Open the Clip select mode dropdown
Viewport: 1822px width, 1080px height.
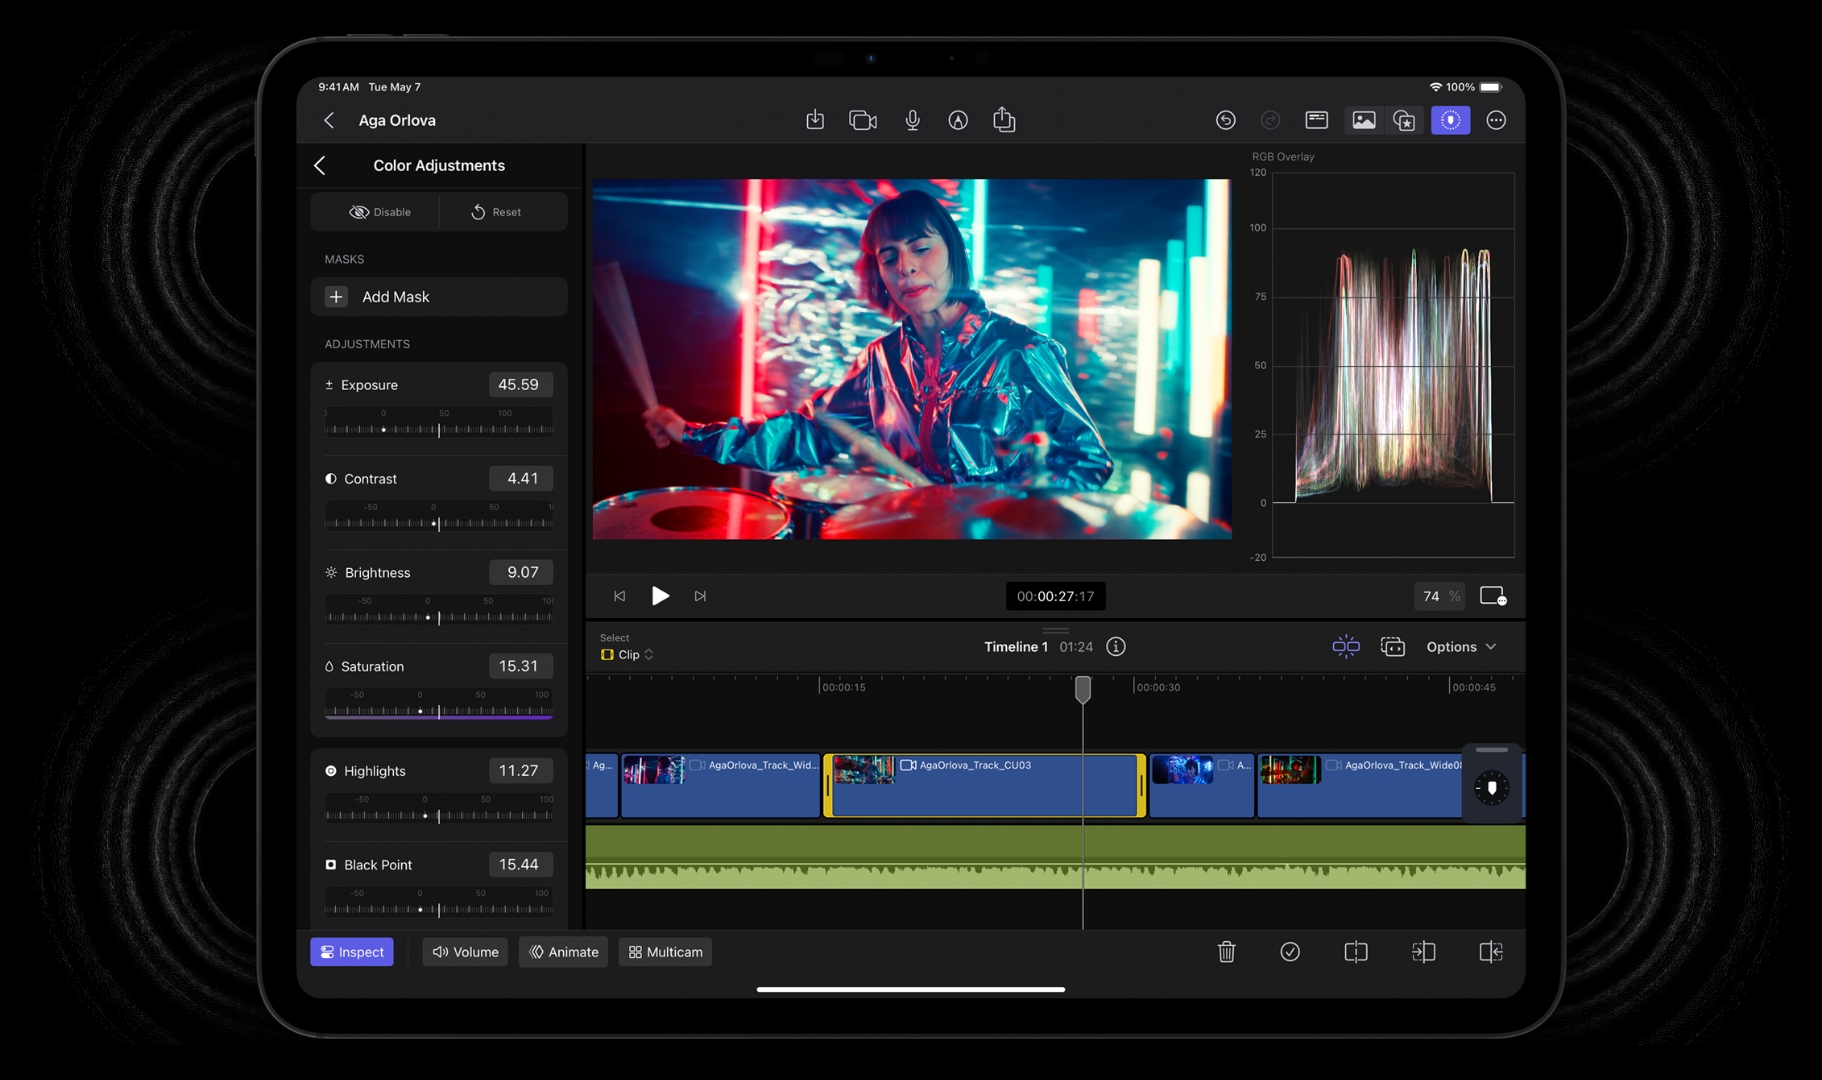coord(628,655)
